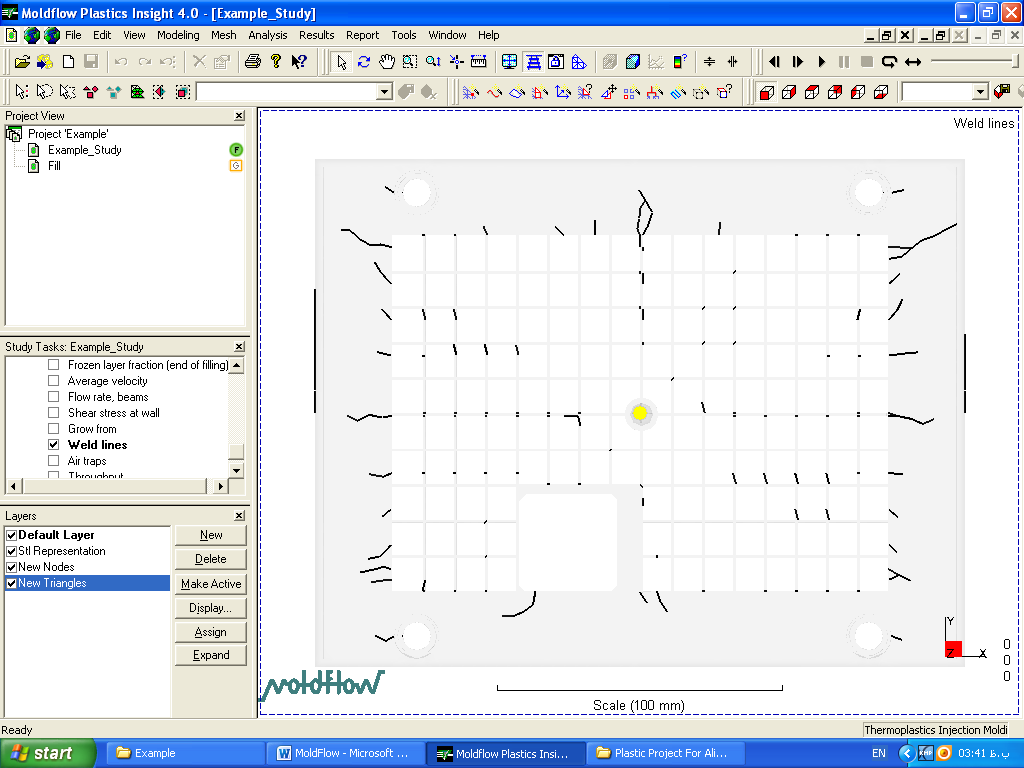Screen dimensions: 1024x768
Task: Click the What's This help pointer icon
Action: (x=299, y=62)
